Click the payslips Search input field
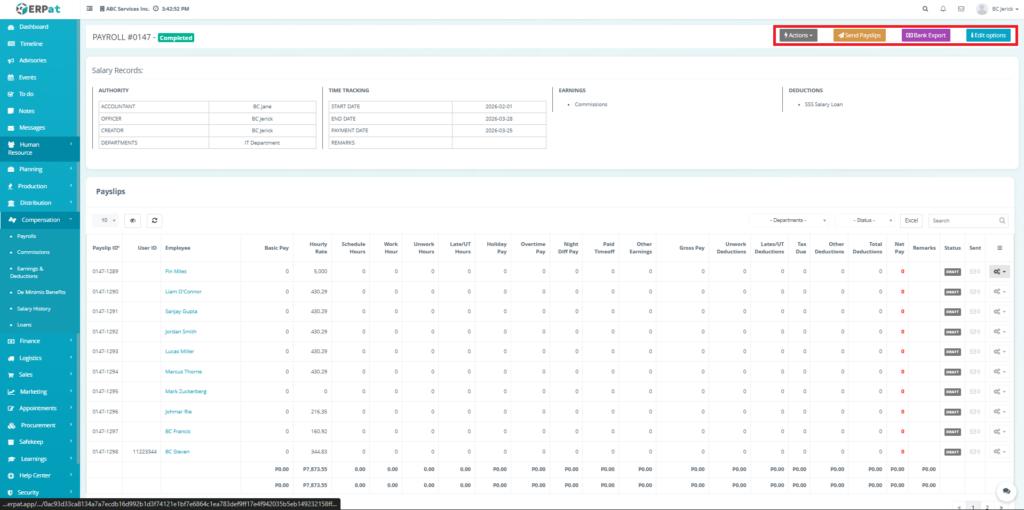 tap(962, 220)
